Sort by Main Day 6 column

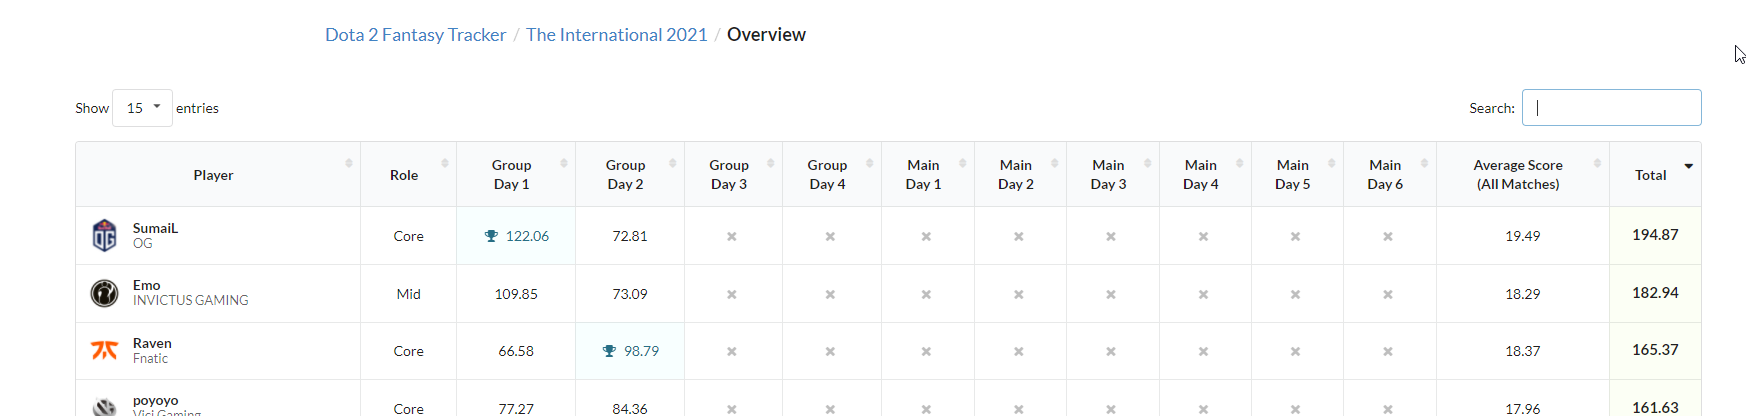(x=1385, y=175)
